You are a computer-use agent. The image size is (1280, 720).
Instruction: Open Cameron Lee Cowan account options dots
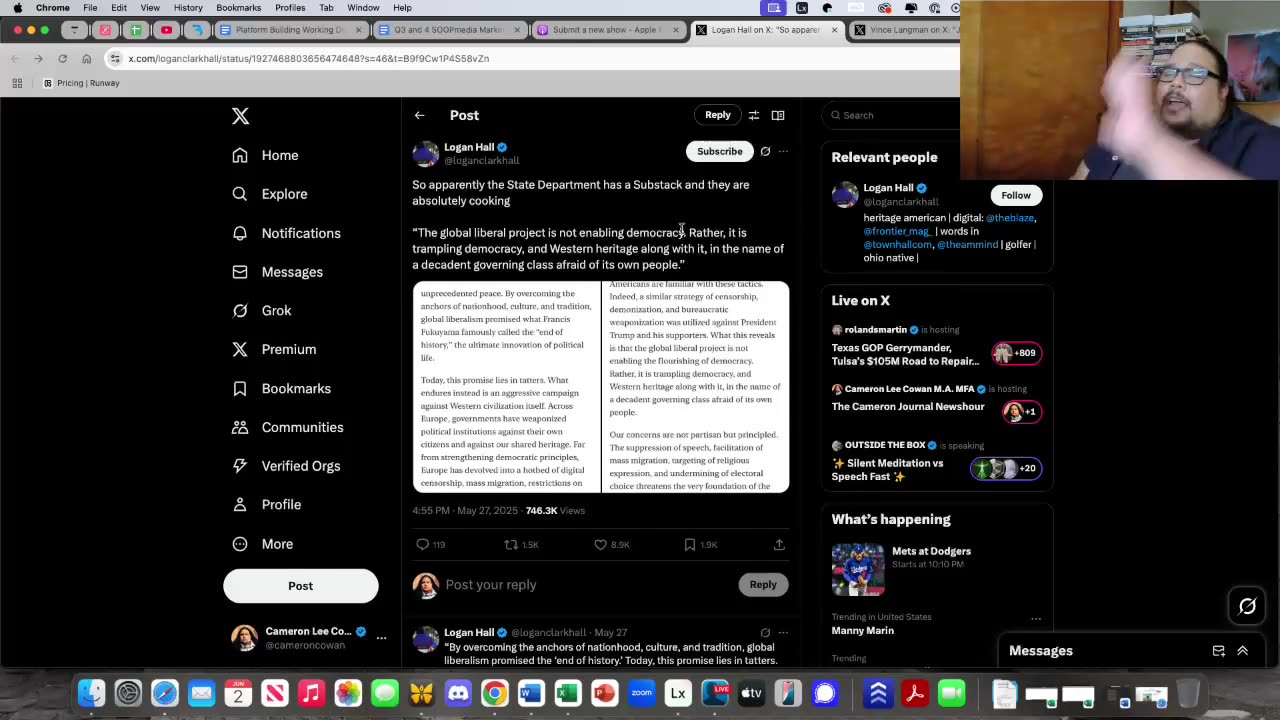coord(381,638)
